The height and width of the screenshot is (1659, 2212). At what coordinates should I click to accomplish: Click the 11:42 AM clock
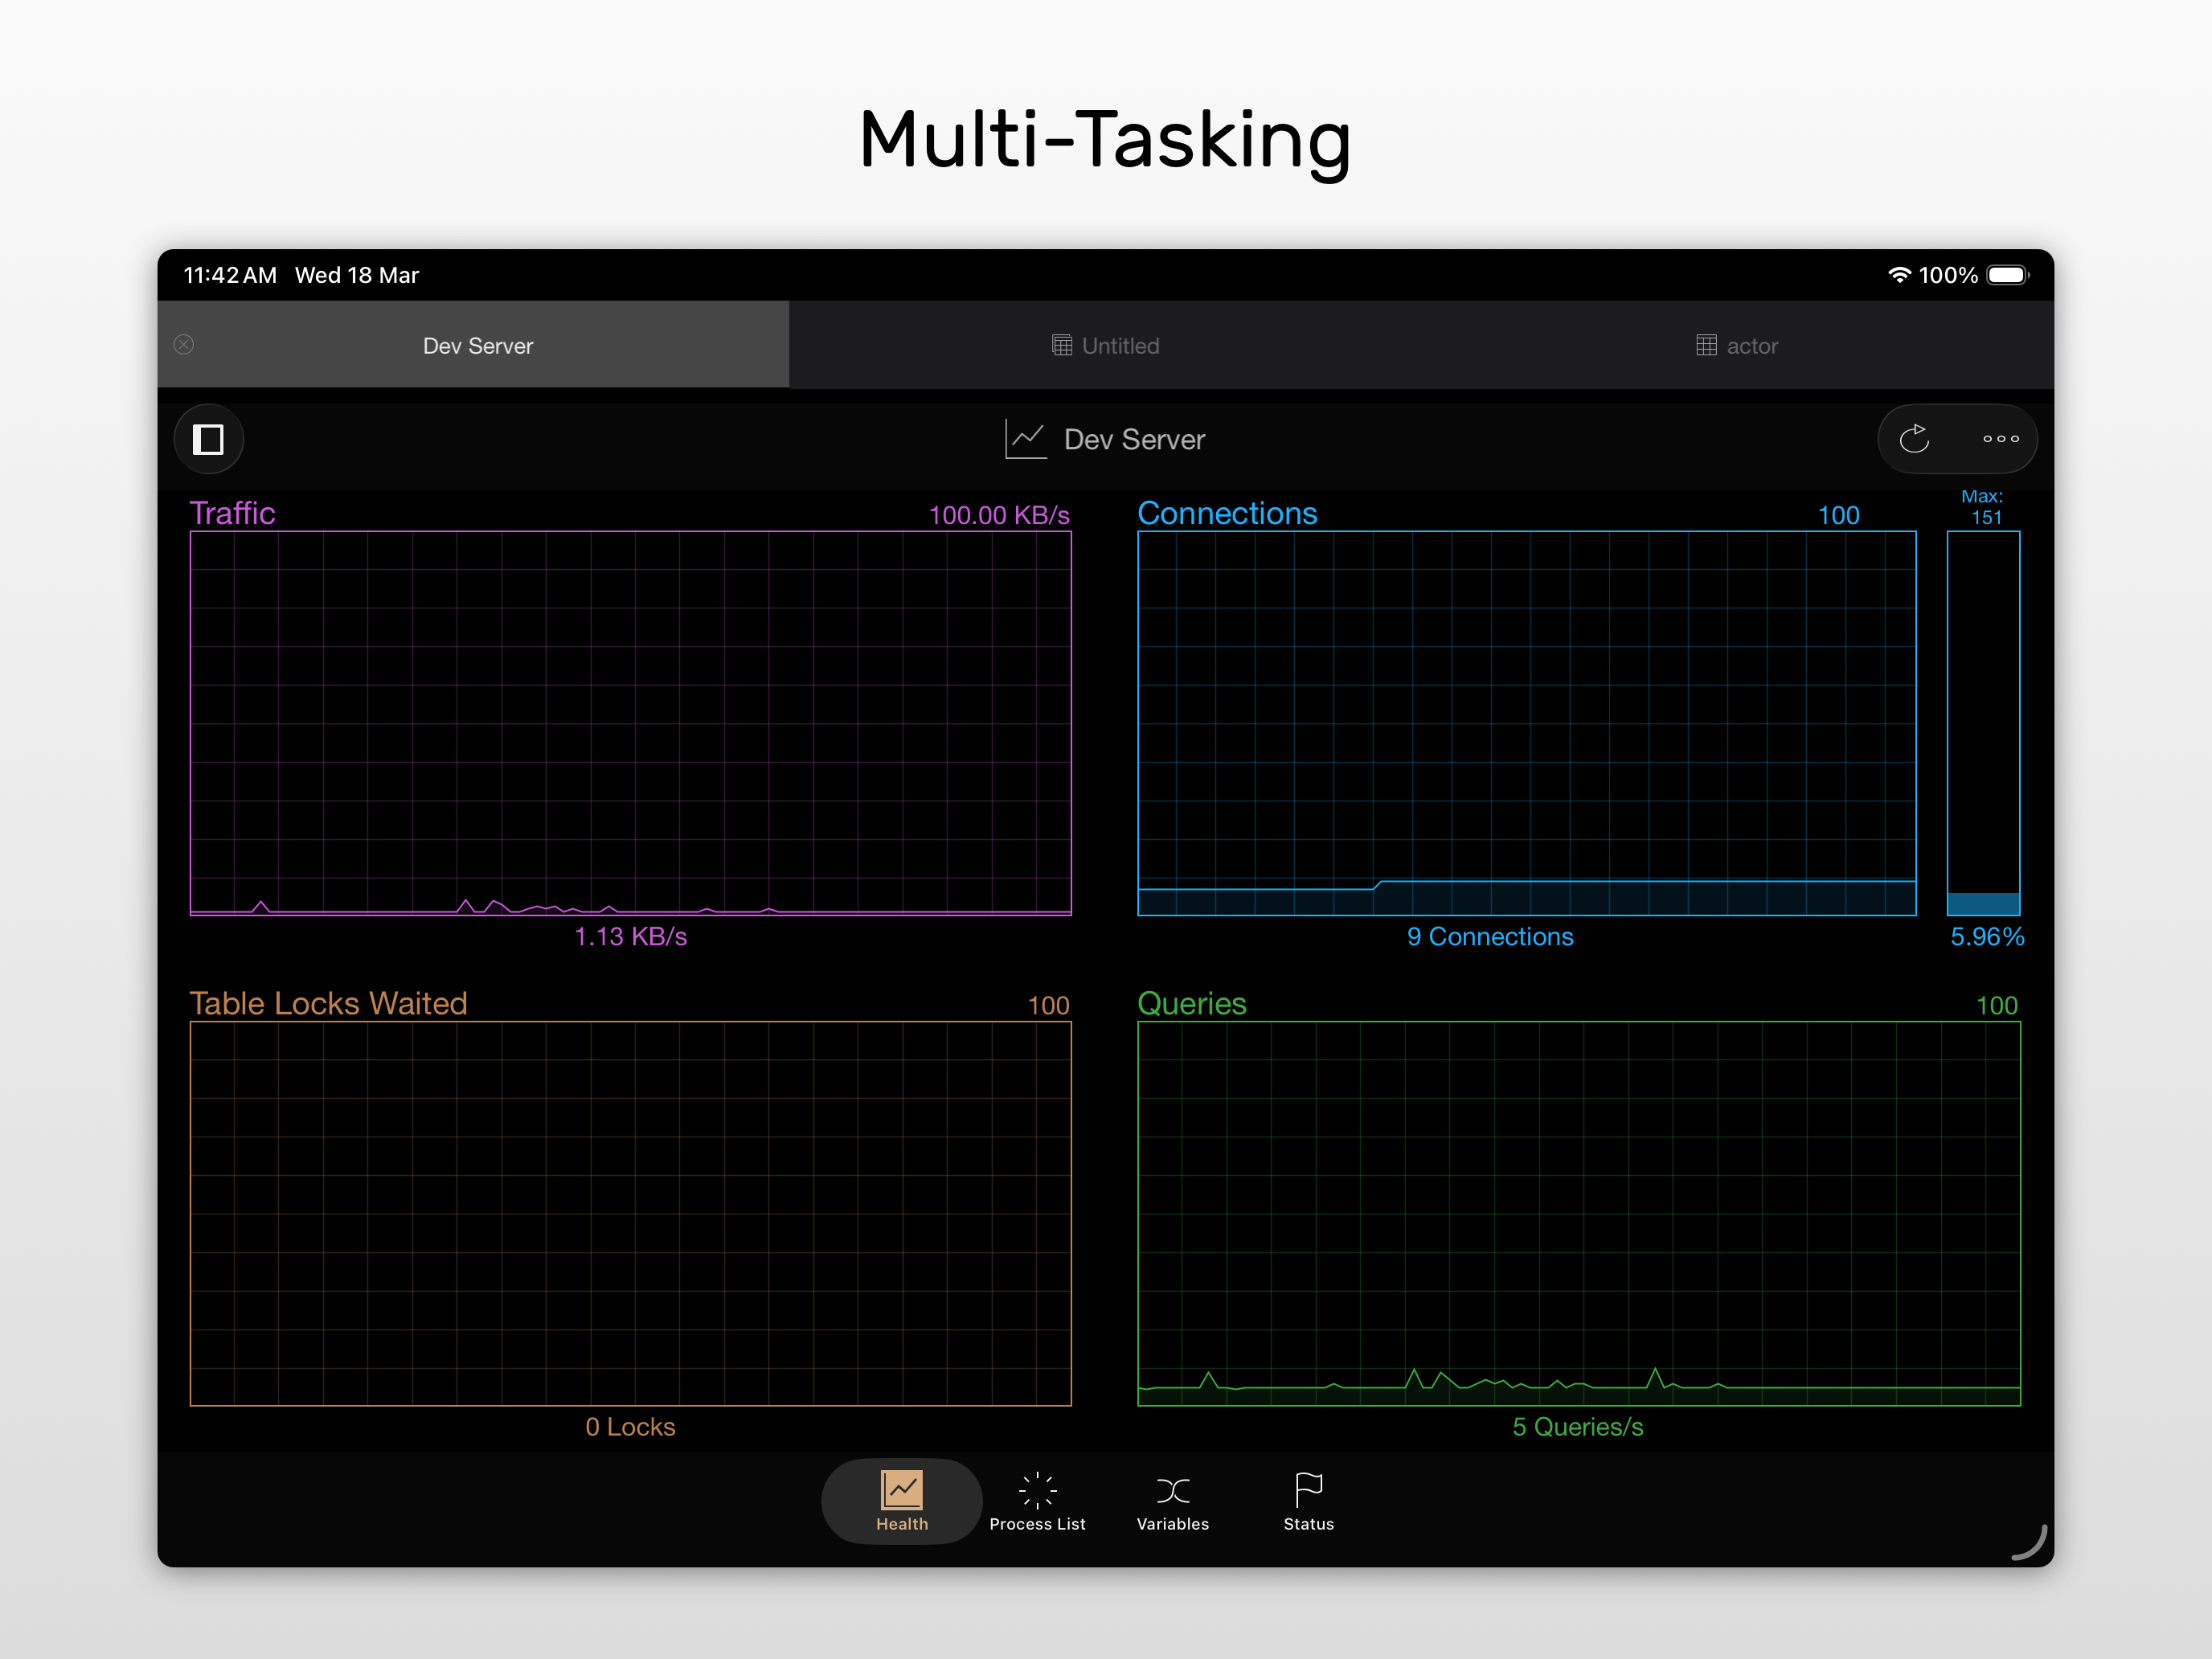click(x=230, y=275)
